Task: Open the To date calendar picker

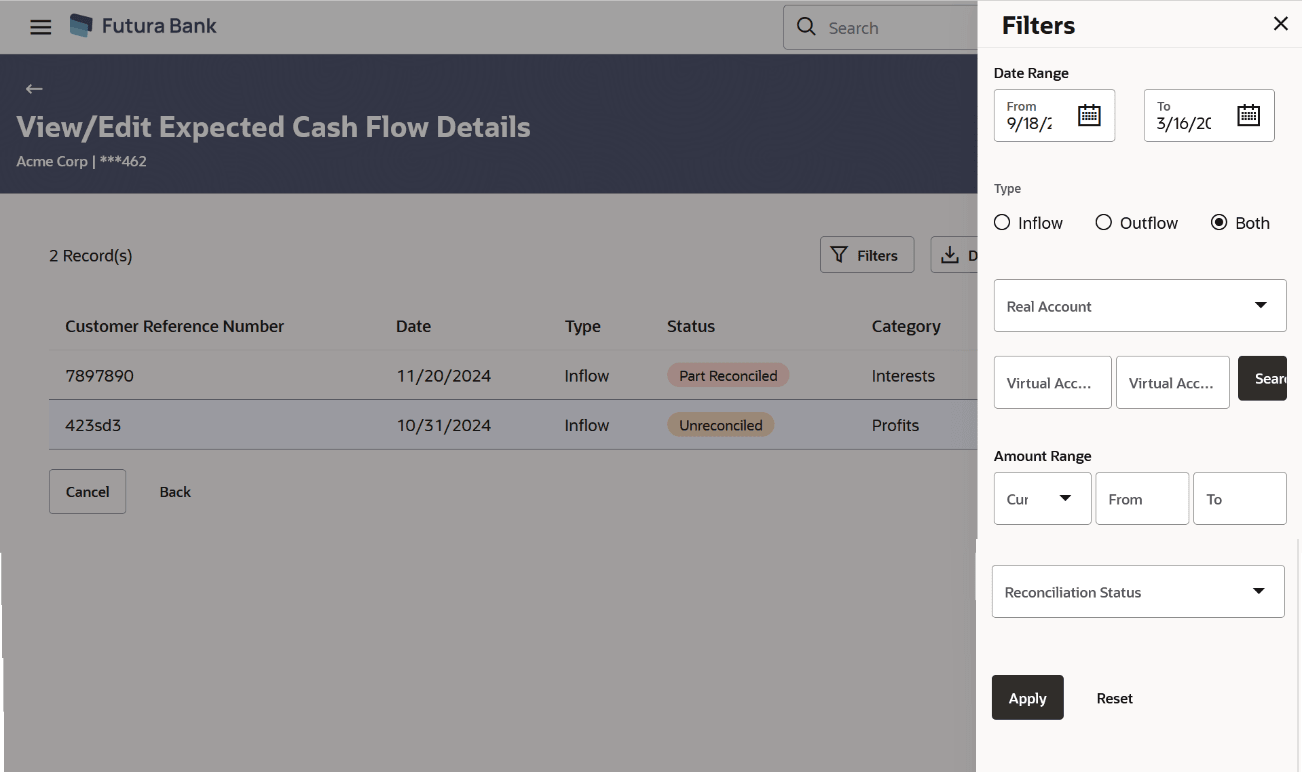Action: 1248,115
